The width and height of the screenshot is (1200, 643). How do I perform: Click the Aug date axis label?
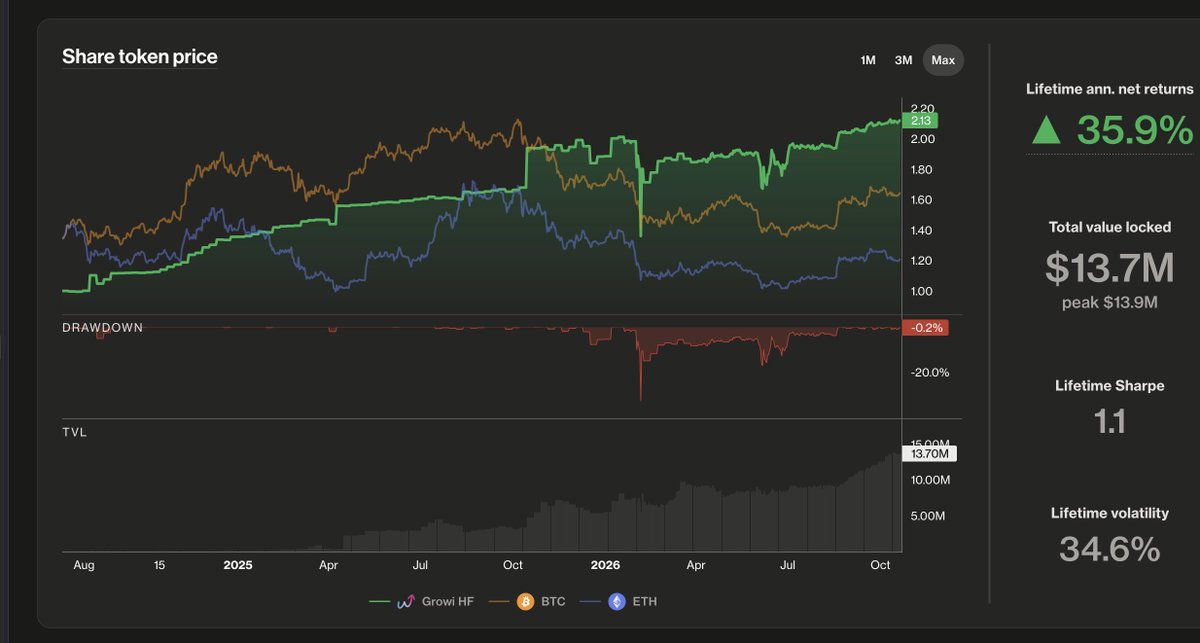84,565
